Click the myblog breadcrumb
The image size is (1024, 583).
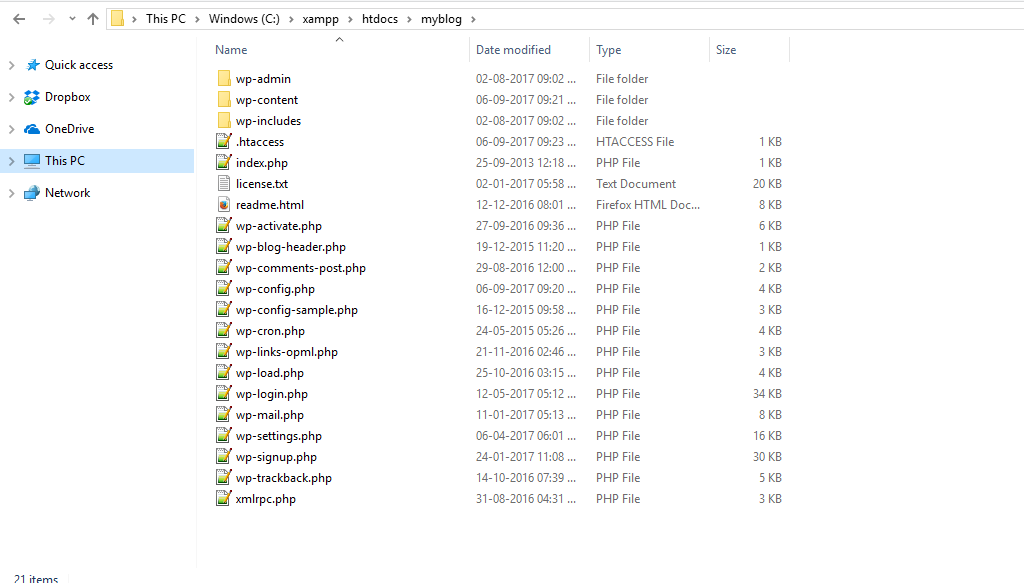441,19
